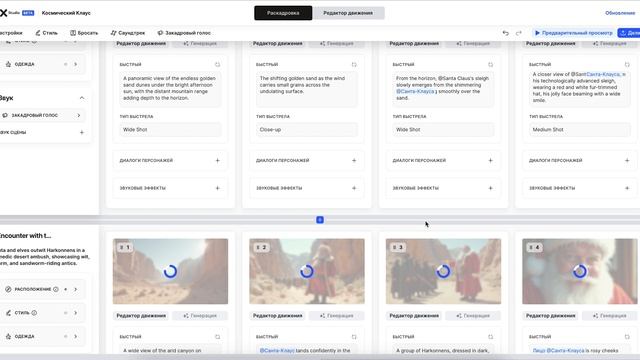Expand lower ОДЕЖДА sidebar row arrow
Viewport: 640px width, 360px height.
pyautogui.click(x=76, y=336)
